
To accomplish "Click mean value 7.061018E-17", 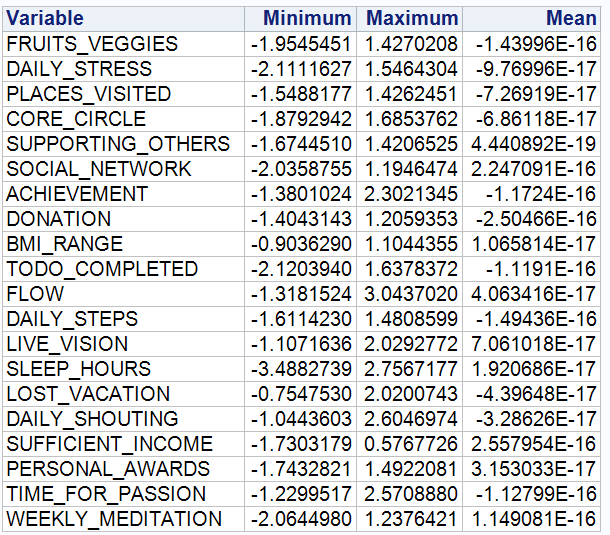I will (x=531, y=344).
